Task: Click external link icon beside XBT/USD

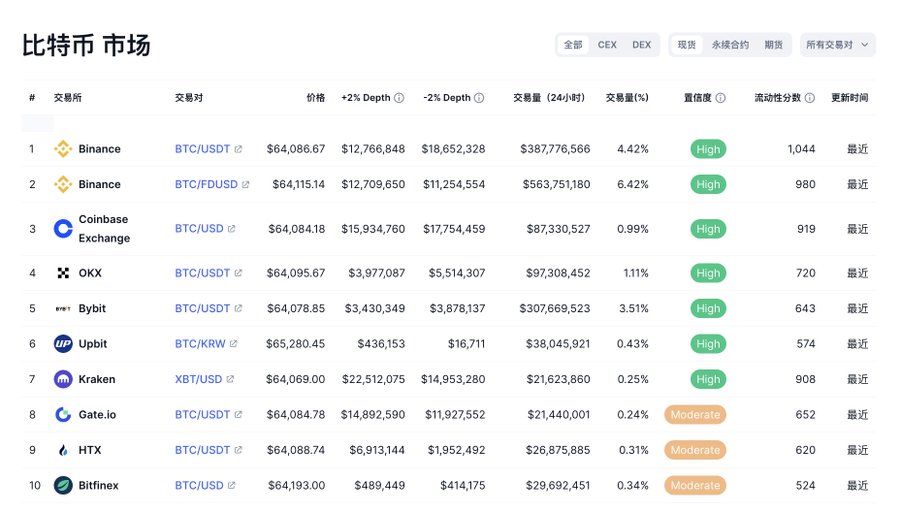Action: tap(230, 379)
